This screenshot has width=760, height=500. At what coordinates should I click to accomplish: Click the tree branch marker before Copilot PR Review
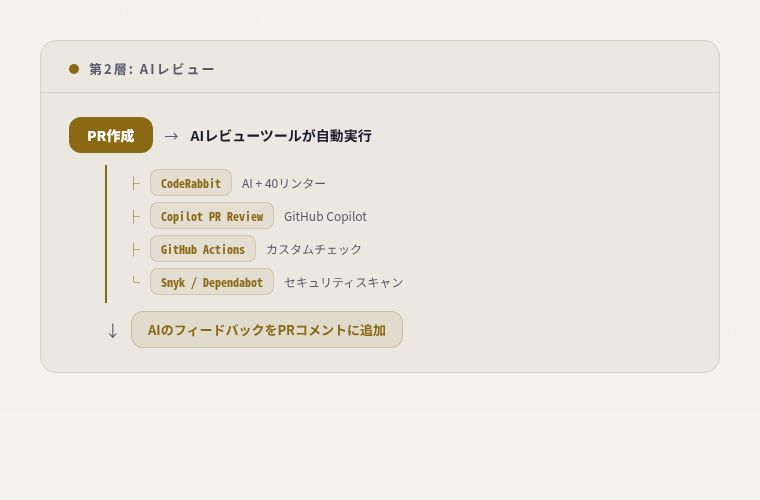[136, 216]
